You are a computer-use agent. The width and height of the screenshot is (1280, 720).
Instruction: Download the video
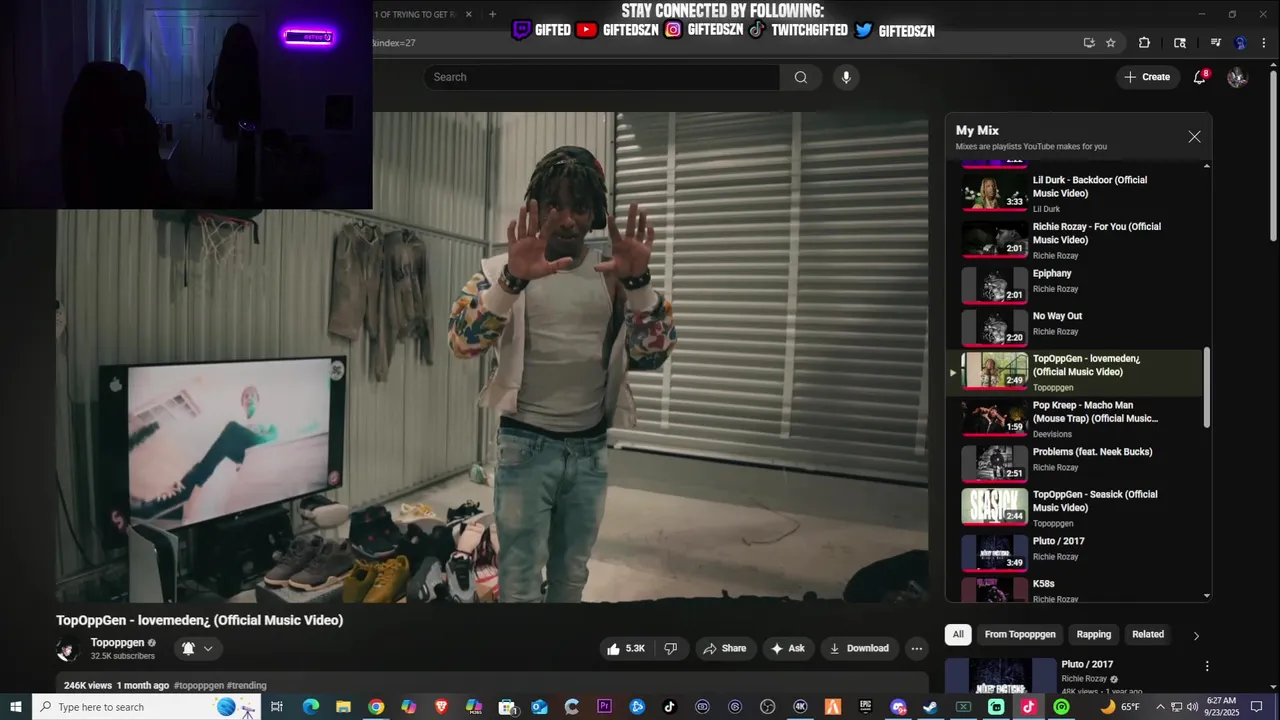coord(859,648)
